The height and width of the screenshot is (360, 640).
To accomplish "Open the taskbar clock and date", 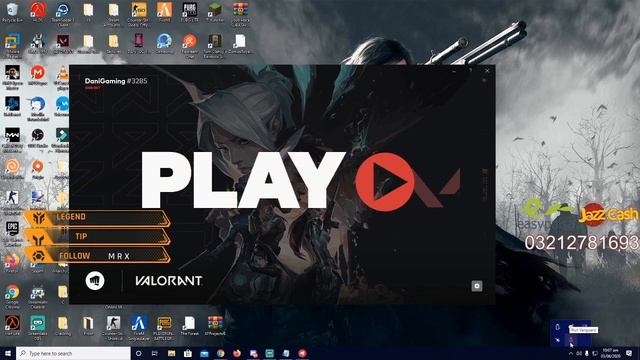I will click(610, 353).
